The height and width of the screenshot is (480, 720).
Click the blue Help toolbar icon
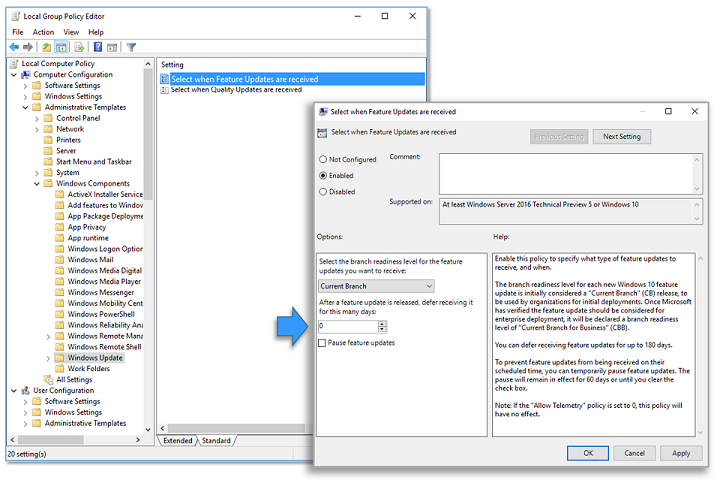pyautogui.click(x=98, y=47)
